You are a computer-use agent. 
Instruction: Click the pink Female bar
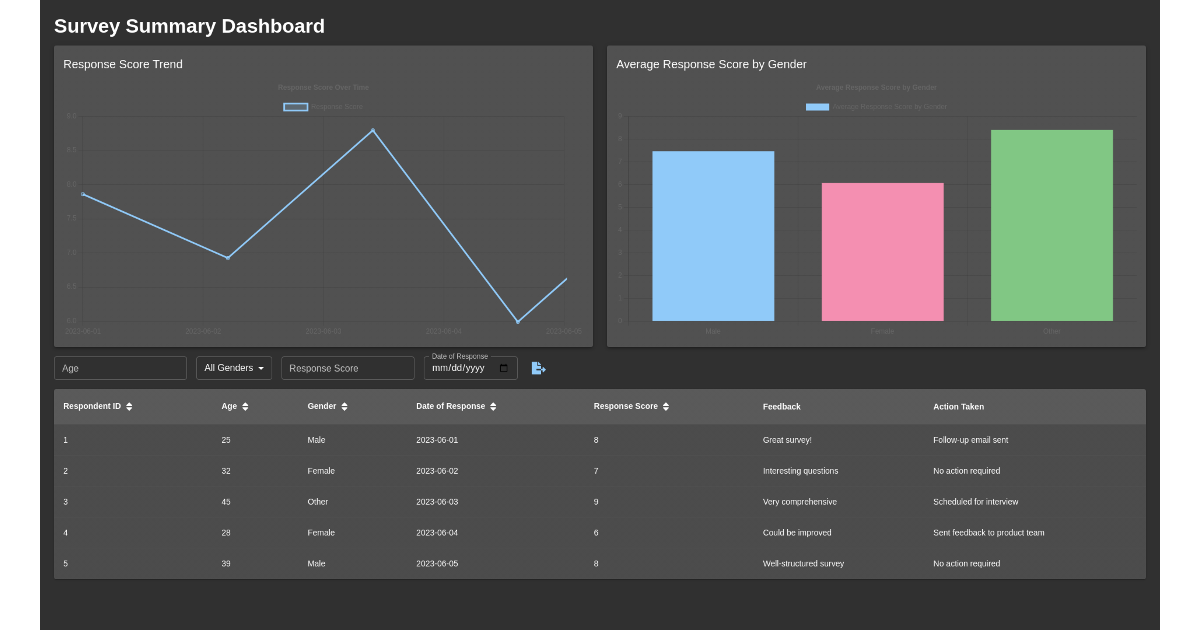(882, 252)
